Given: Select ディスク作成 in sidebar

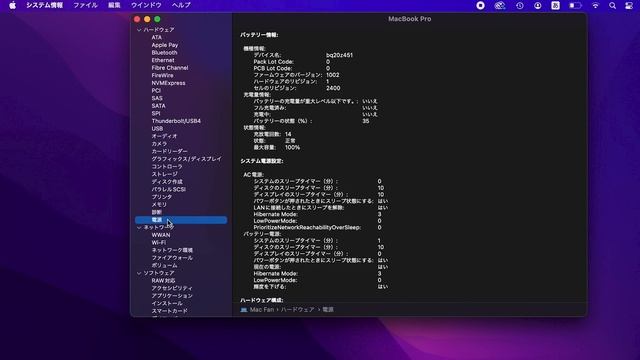Looking at the screenshot, I should (x=167, y=182).
